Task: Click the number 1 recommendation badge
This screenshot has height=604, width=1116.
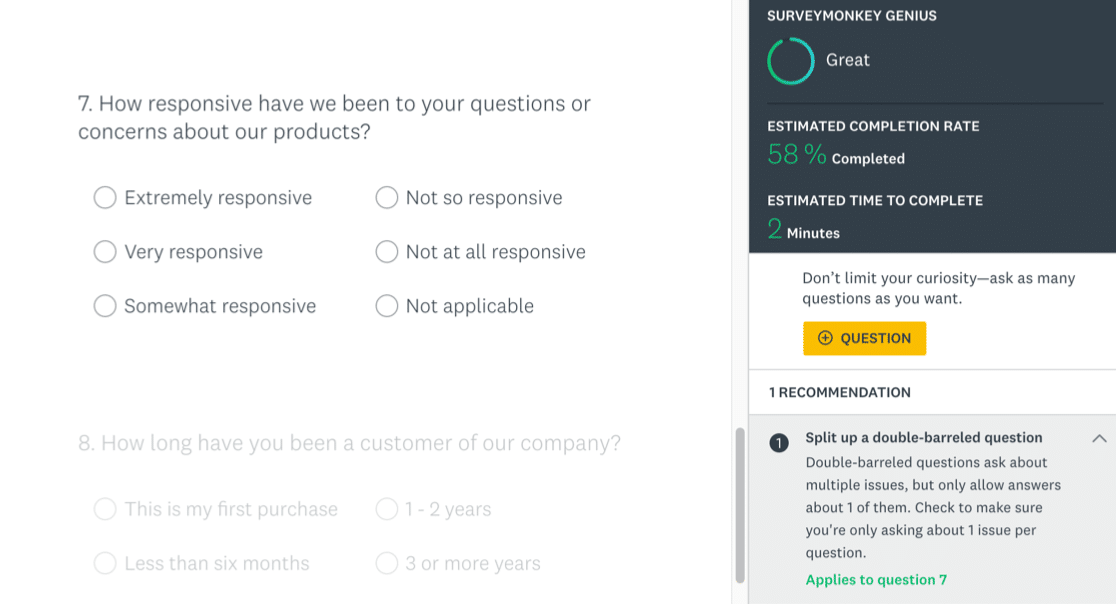Action: 780,443
